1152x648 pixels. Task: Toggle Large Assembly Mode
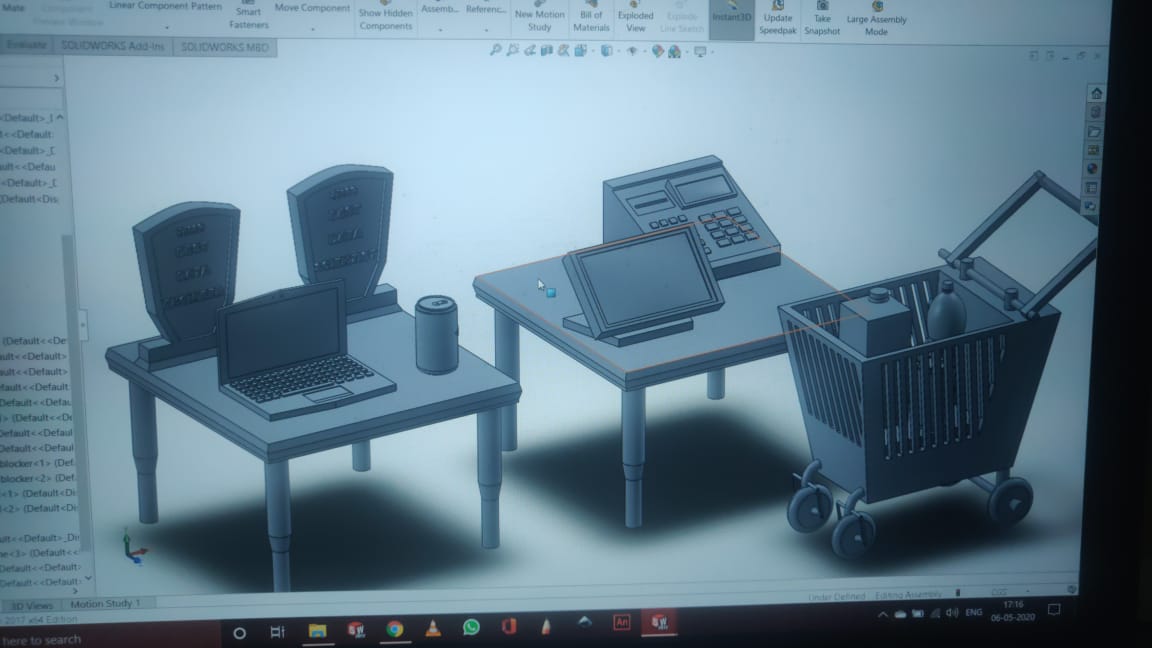point(876,18)
